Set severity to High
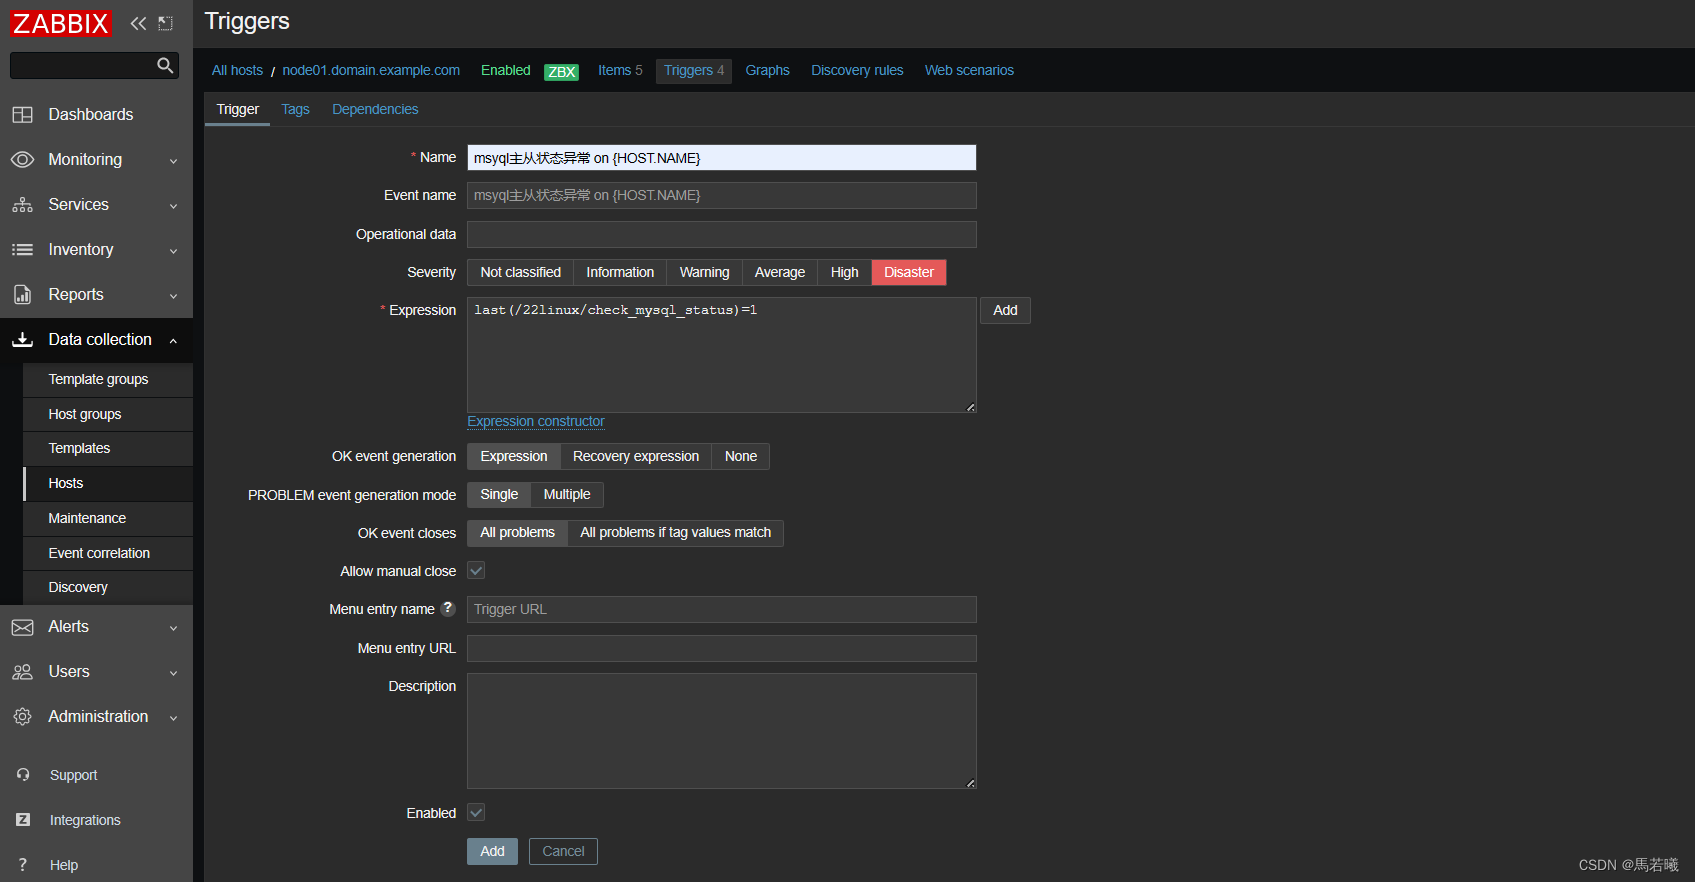The width and height of the screenshot is (1695, 882). (844, 272)
